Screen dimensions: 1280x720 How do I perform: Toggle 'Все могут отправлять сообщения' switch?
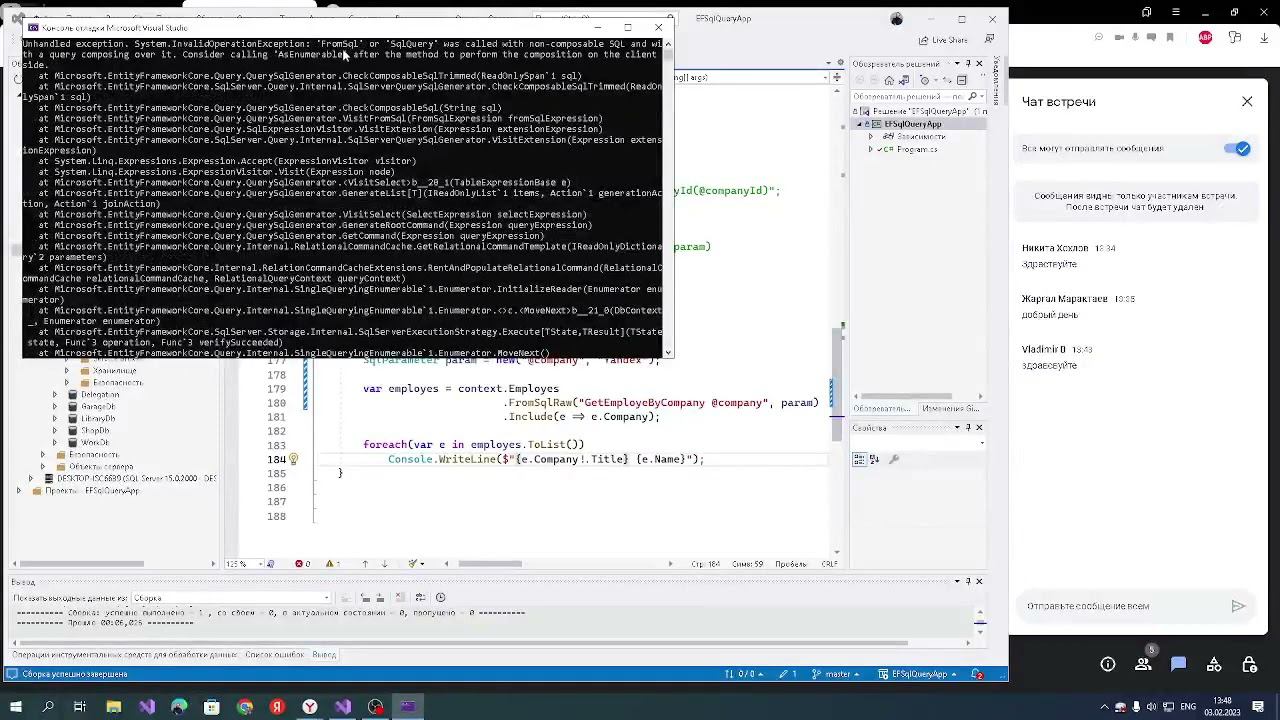[x=1237, y=149]
